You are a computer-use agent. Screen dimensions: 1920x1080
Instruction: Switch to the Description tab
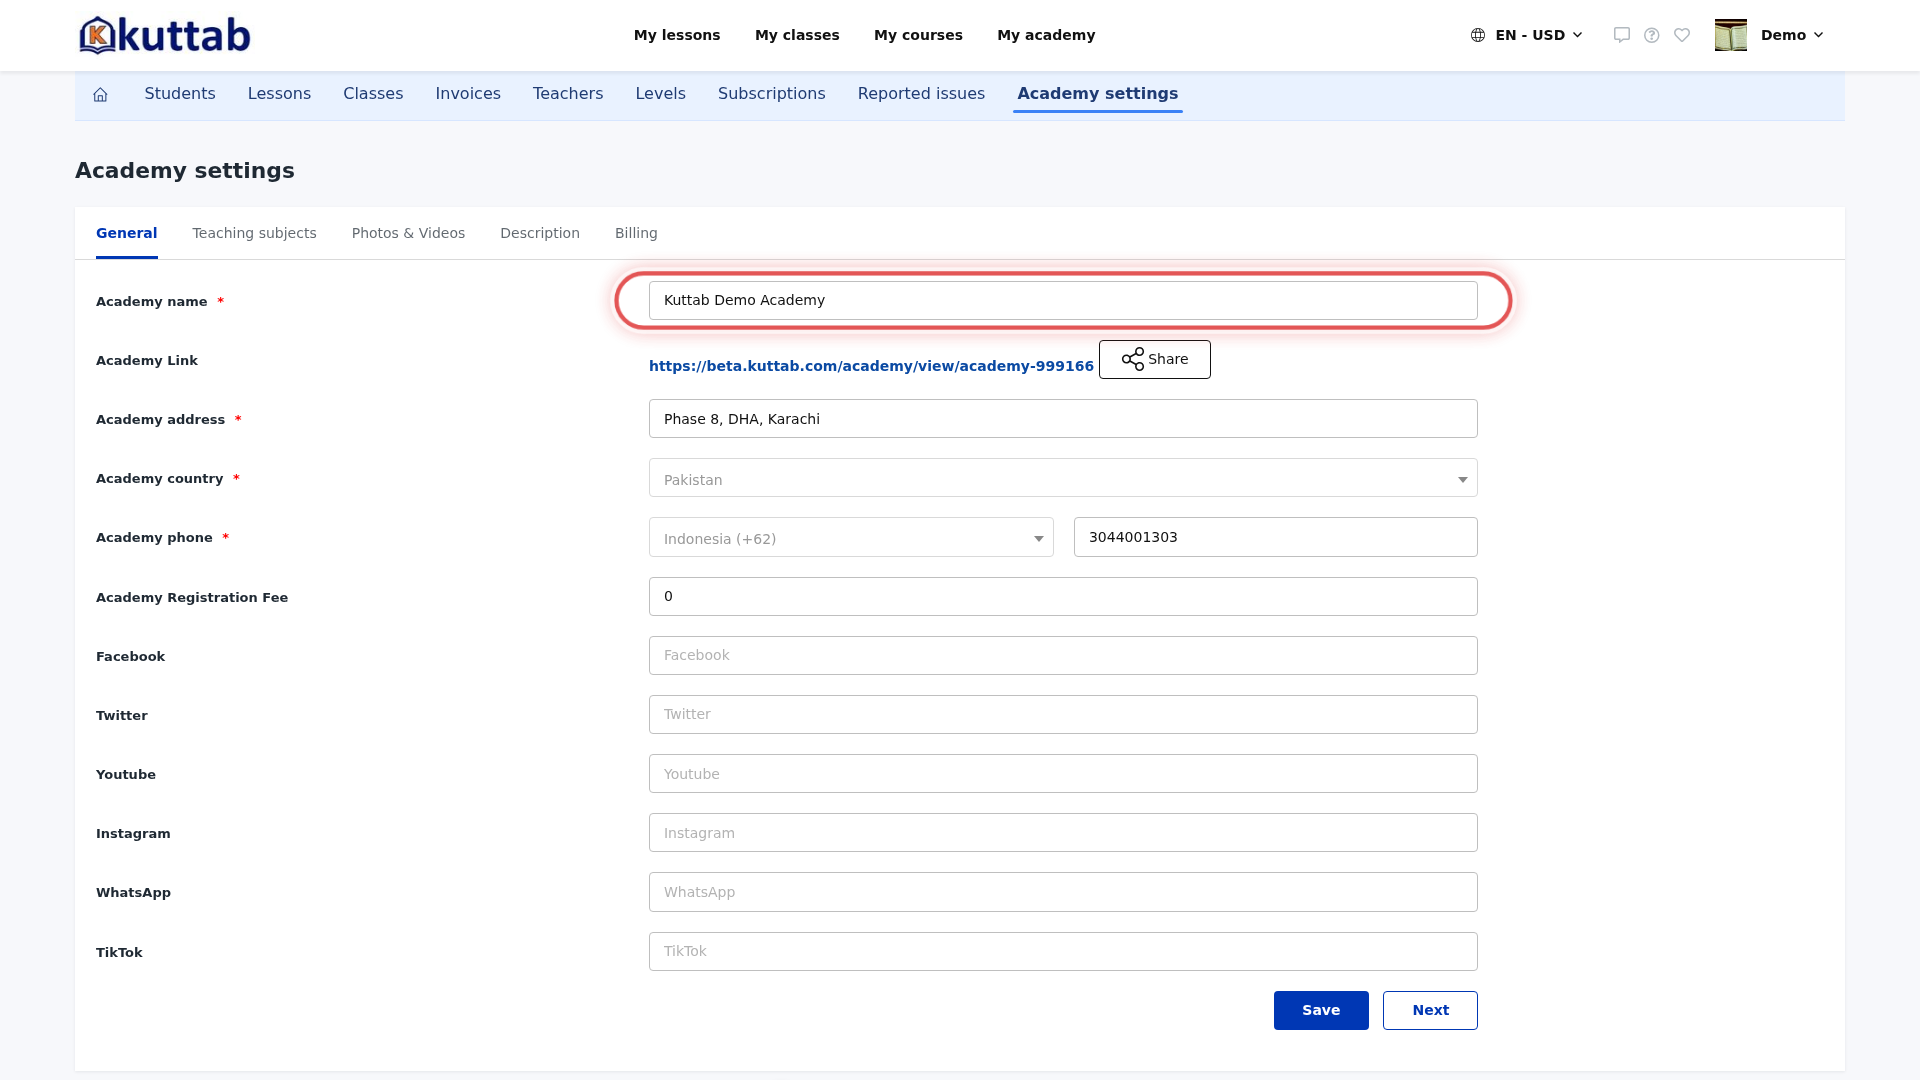(540, 233)
